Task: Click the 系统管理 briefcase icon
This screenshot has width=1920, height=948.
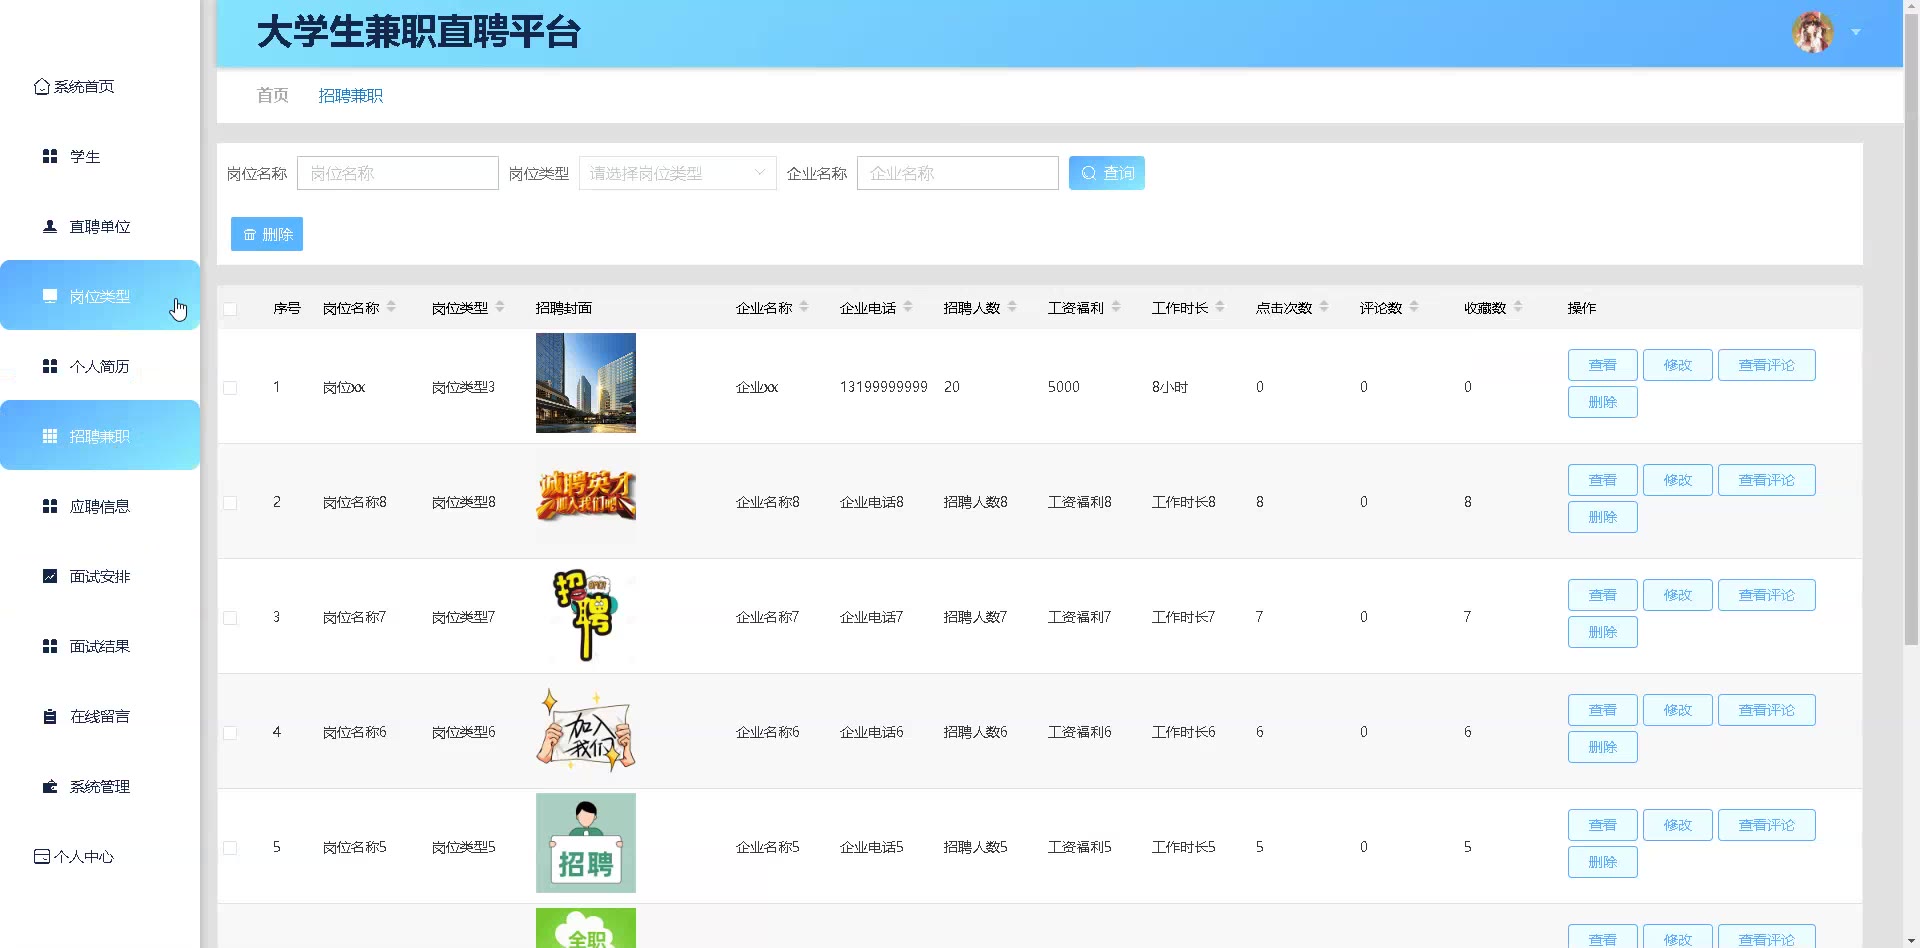Action: (x=50, y=786)
